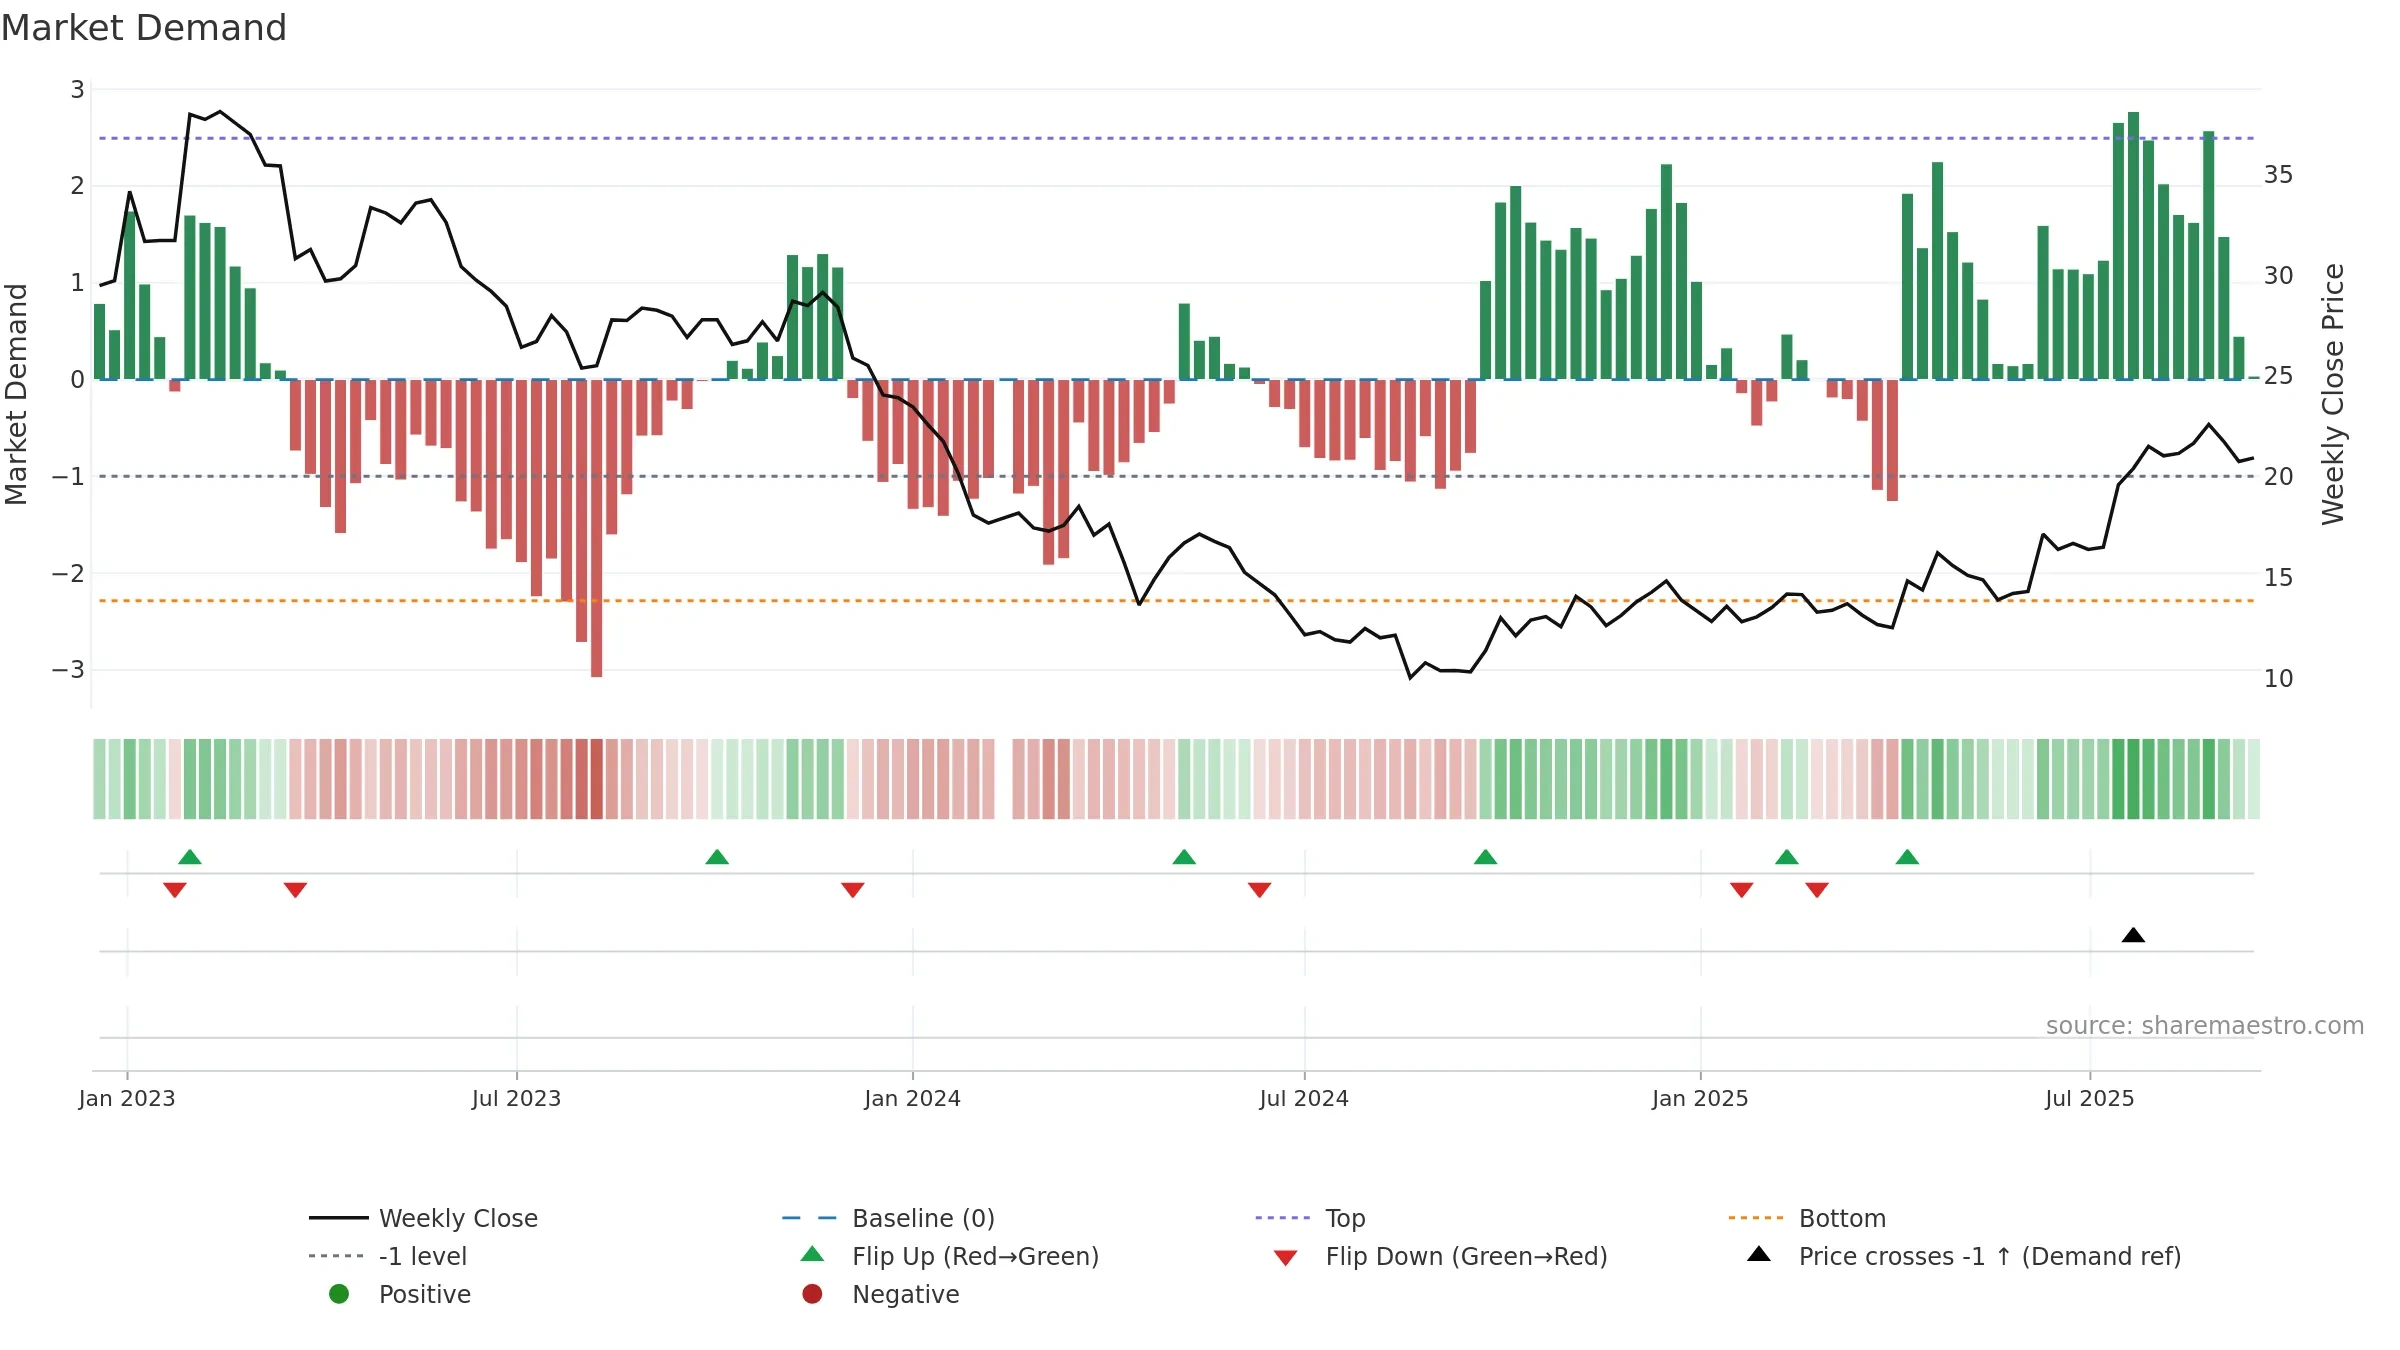The height and width of the screenshot is (1350, 2400).
Task: Click the green flip-up marker near Sep 2024
Action: pyautogui.click(x=1486, y=857)
